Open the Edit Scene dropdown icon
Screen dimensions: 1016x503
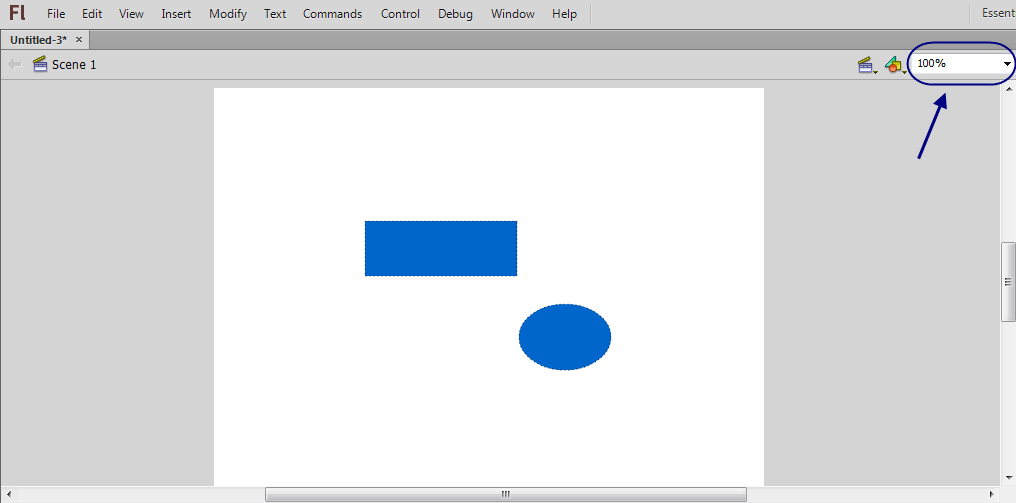(868, 65)
